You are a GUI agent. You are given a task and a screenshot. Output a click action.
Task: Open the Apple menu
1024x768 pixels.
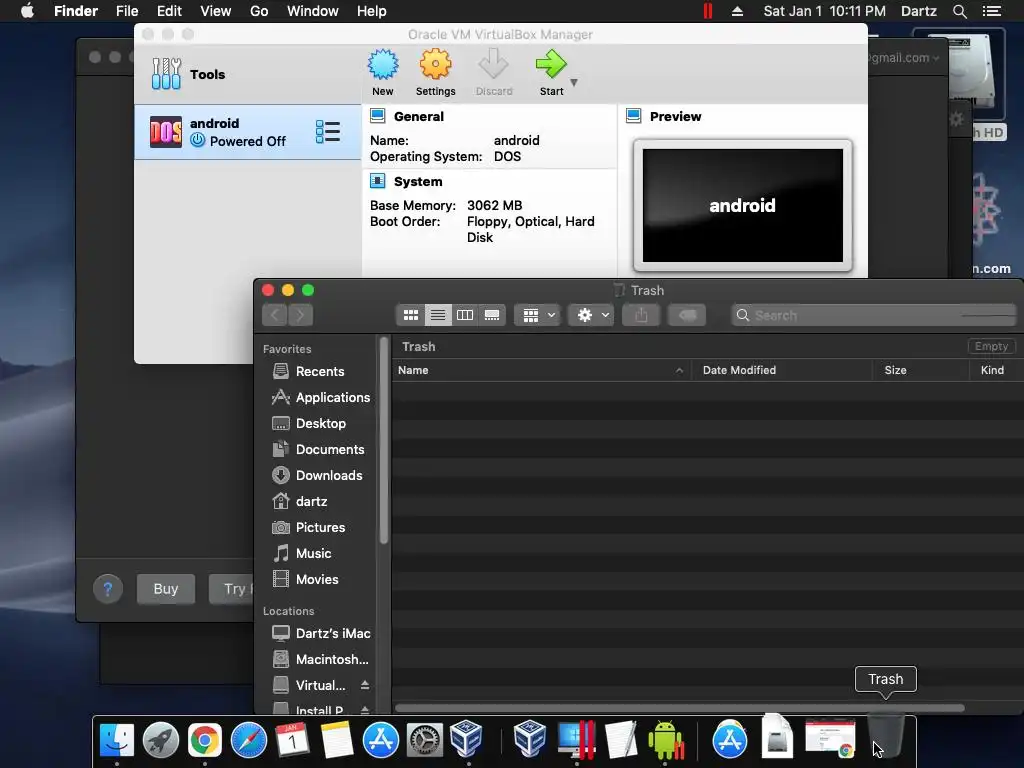pyautogui.click(x=27, y=11)
